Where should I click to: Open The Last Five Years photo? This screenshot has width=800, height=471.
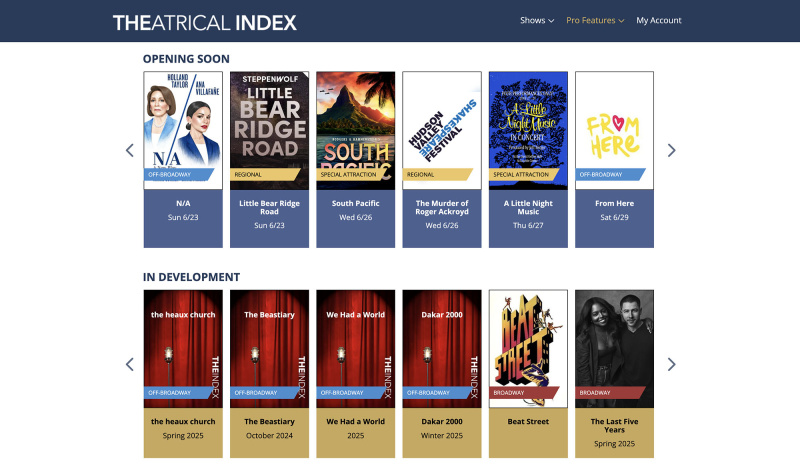[x=614, y=349]
